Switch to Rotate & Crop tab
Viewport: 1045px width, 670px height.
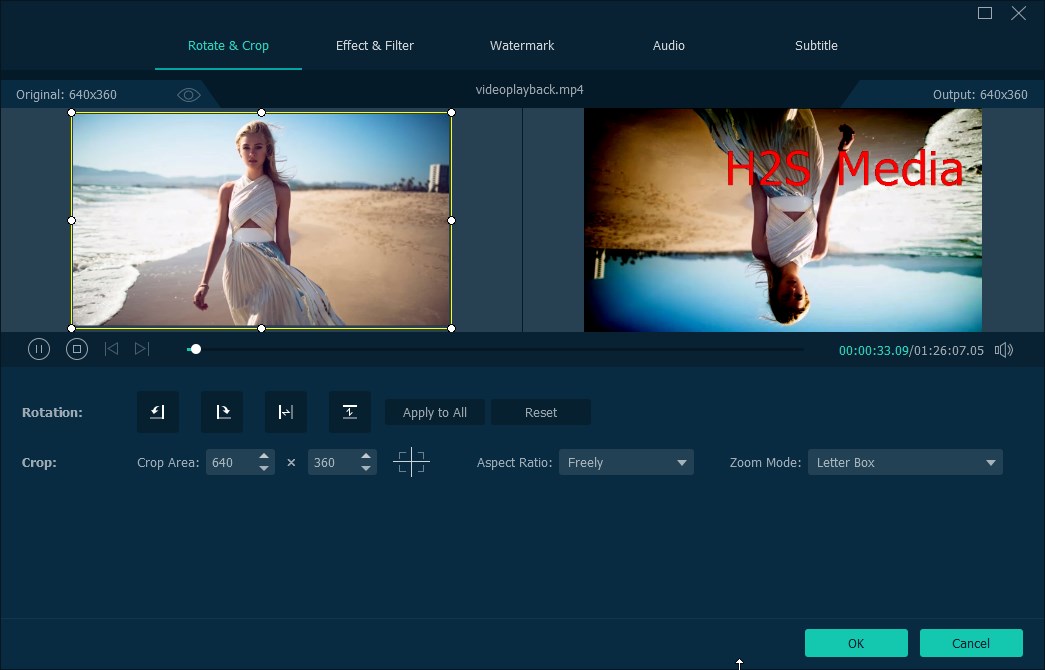228,45
